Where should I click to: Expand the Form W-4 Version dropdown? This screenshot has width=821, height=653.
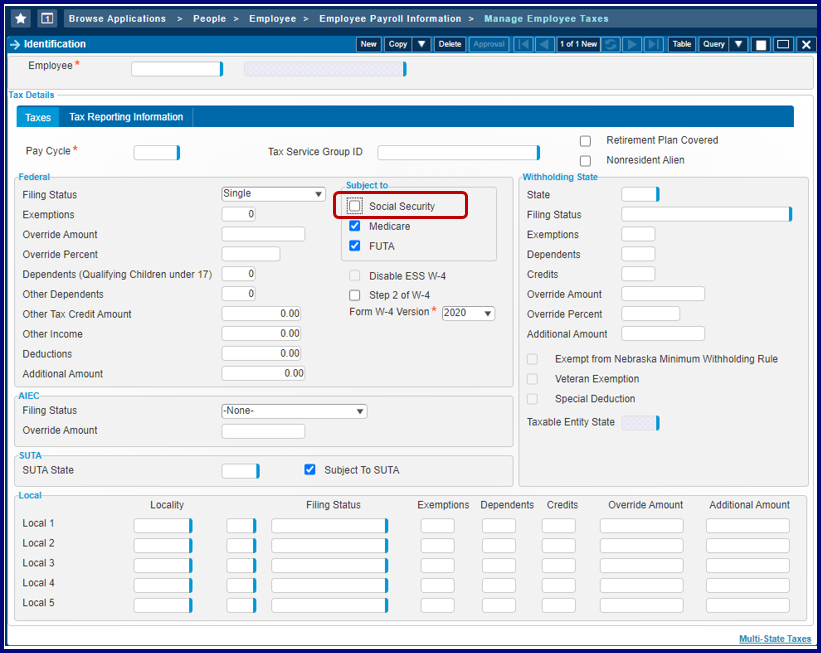tap(468, 313)
